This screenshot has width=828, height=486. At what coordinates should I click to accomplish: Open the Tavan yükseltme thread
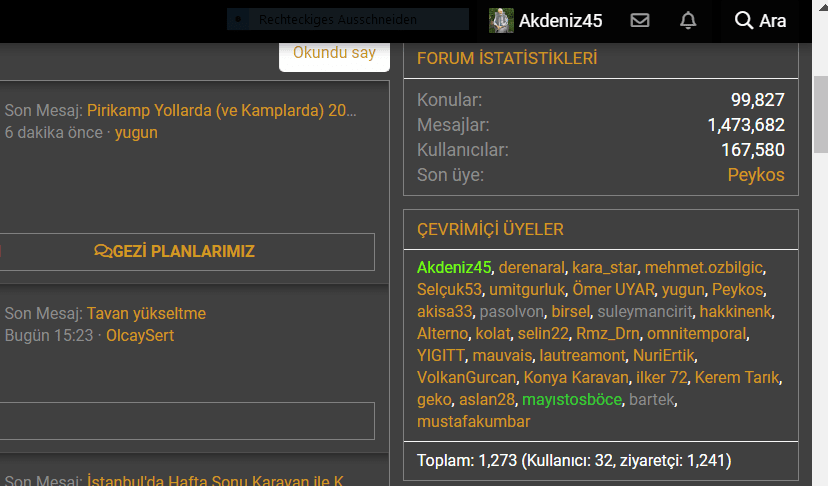point(146,314)
